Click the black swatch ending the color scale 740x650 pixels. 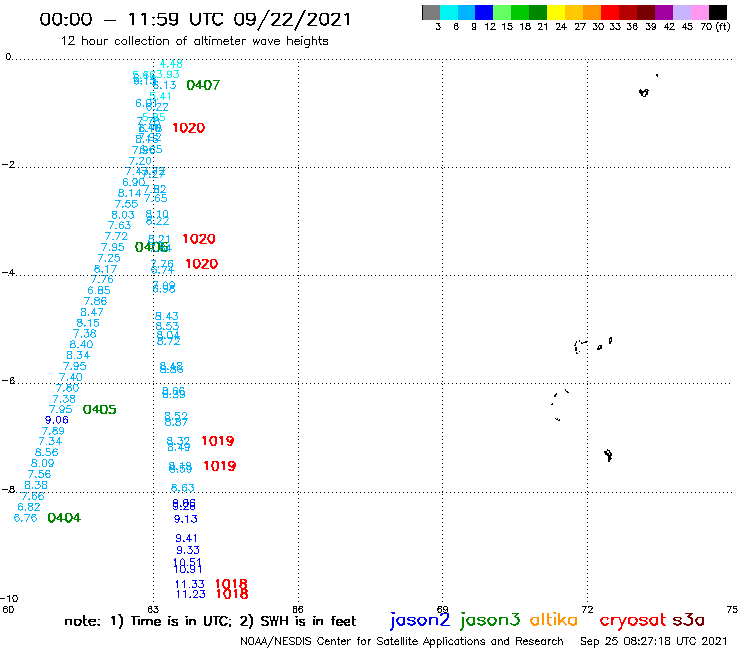tap(718, 12)
